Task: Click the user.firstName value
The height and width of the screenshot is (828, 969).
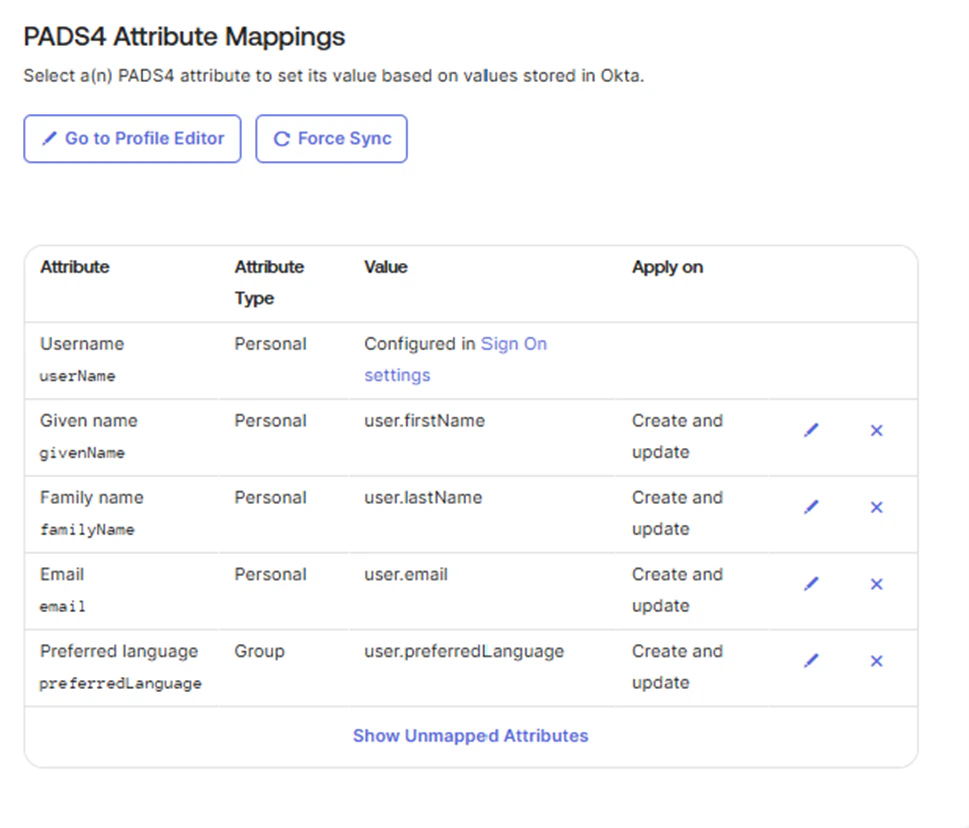Action: tap(425, 421)
